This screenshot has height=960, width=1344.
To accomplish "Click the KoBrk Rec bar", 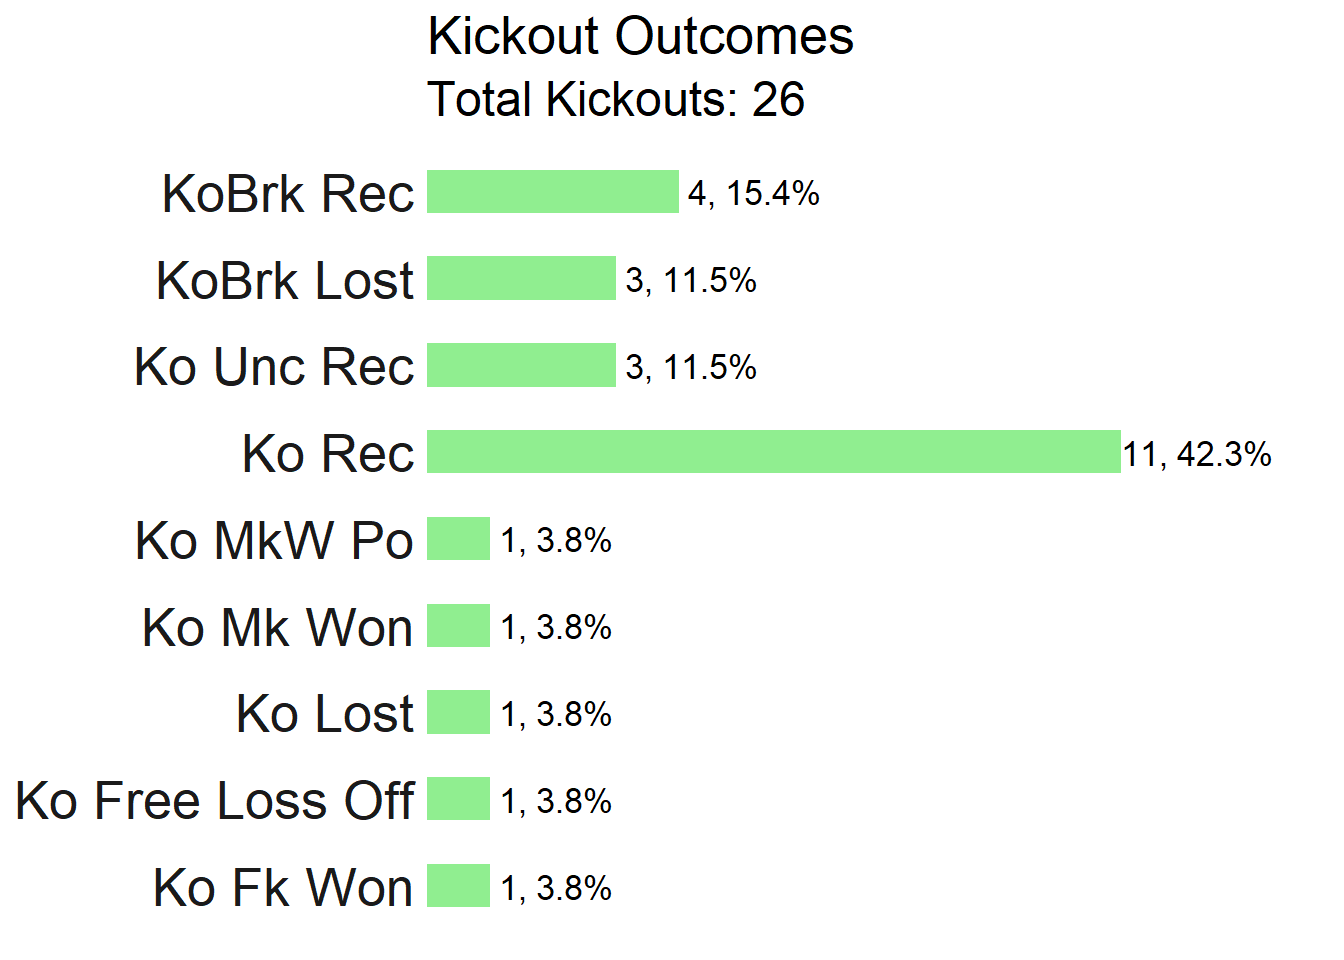I will coord(553,192).
